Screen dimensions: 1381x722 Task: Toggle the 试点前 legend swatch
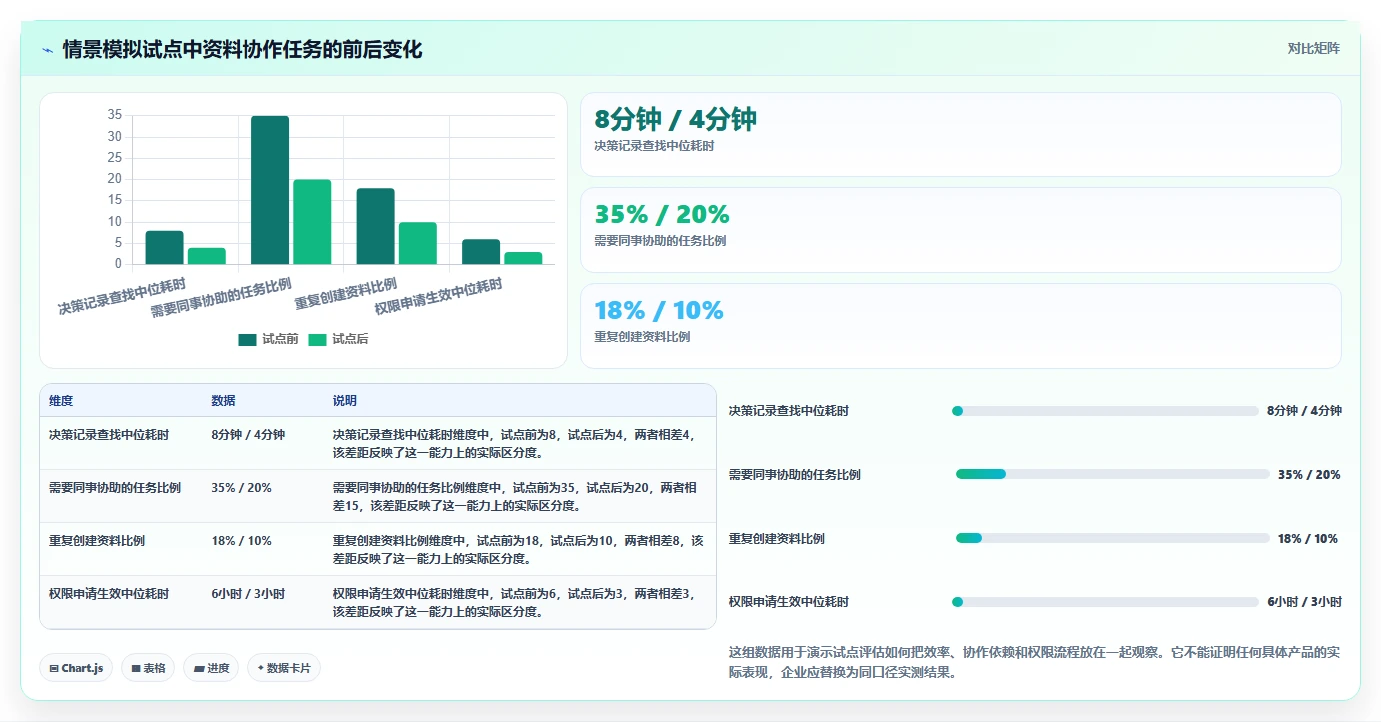(x=247, y=339)
